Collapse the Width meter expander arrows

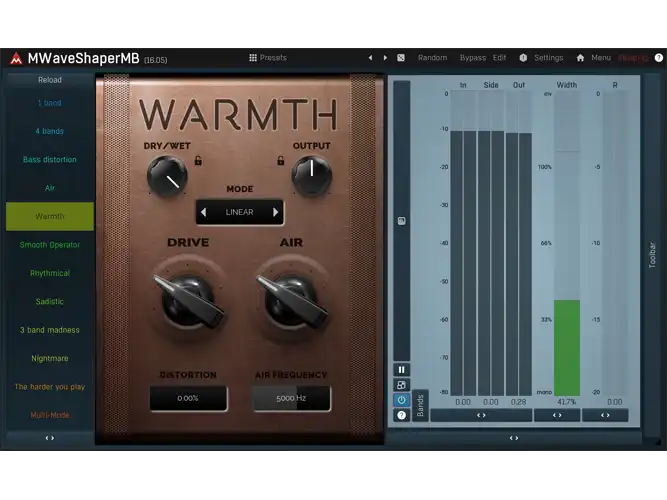tap(557, 415)
